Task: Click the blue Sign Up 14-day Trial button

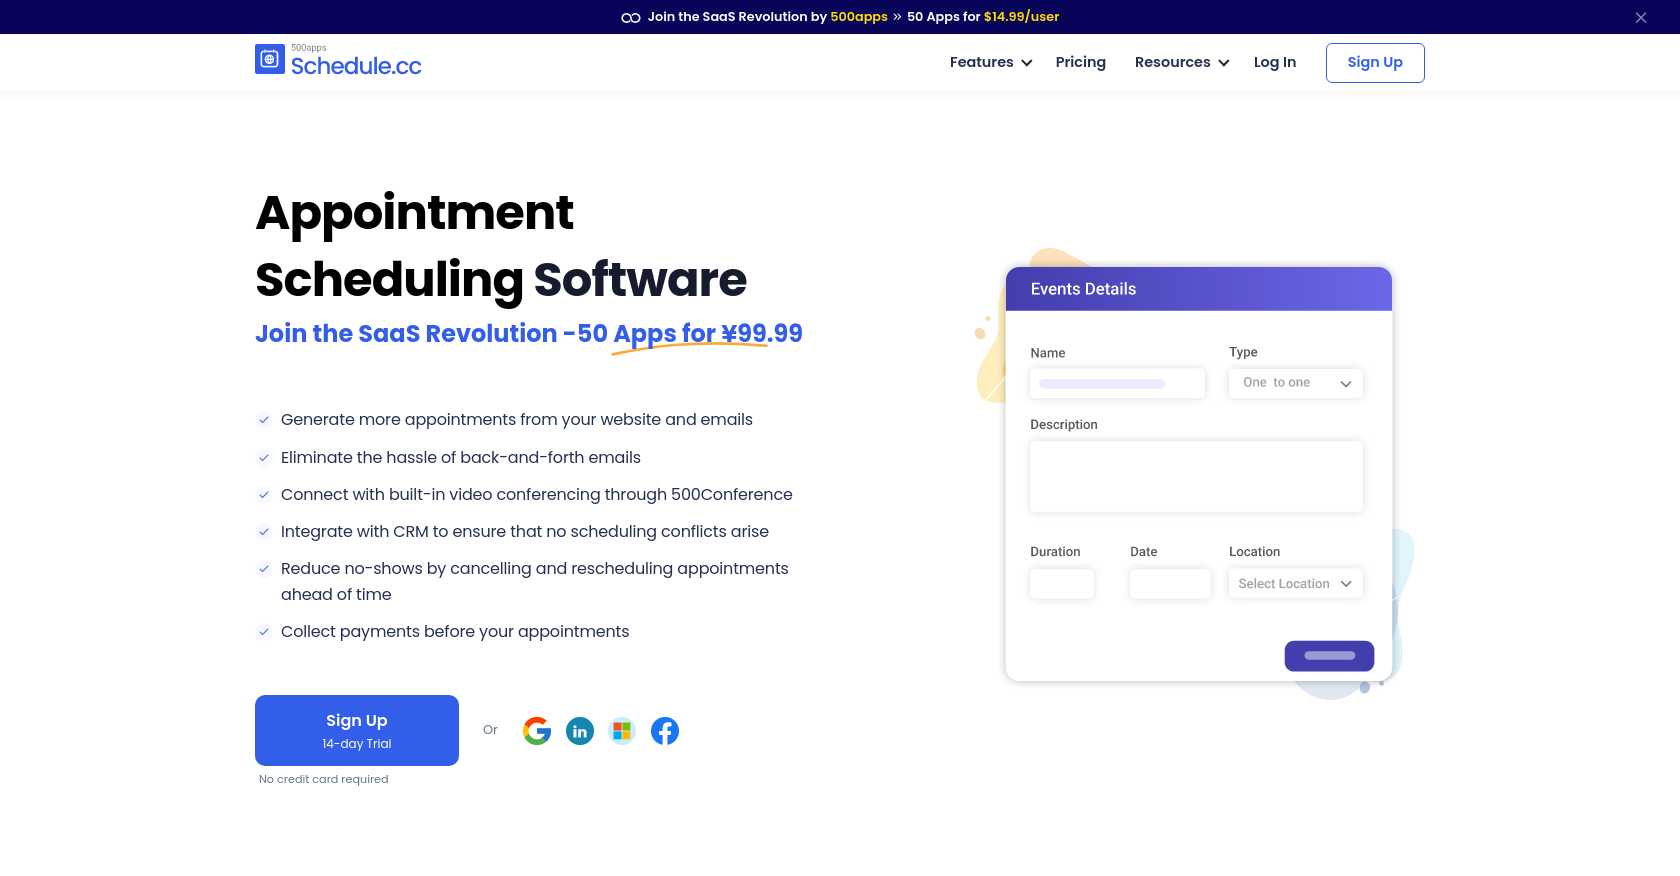Action: (x=357, y=730)
